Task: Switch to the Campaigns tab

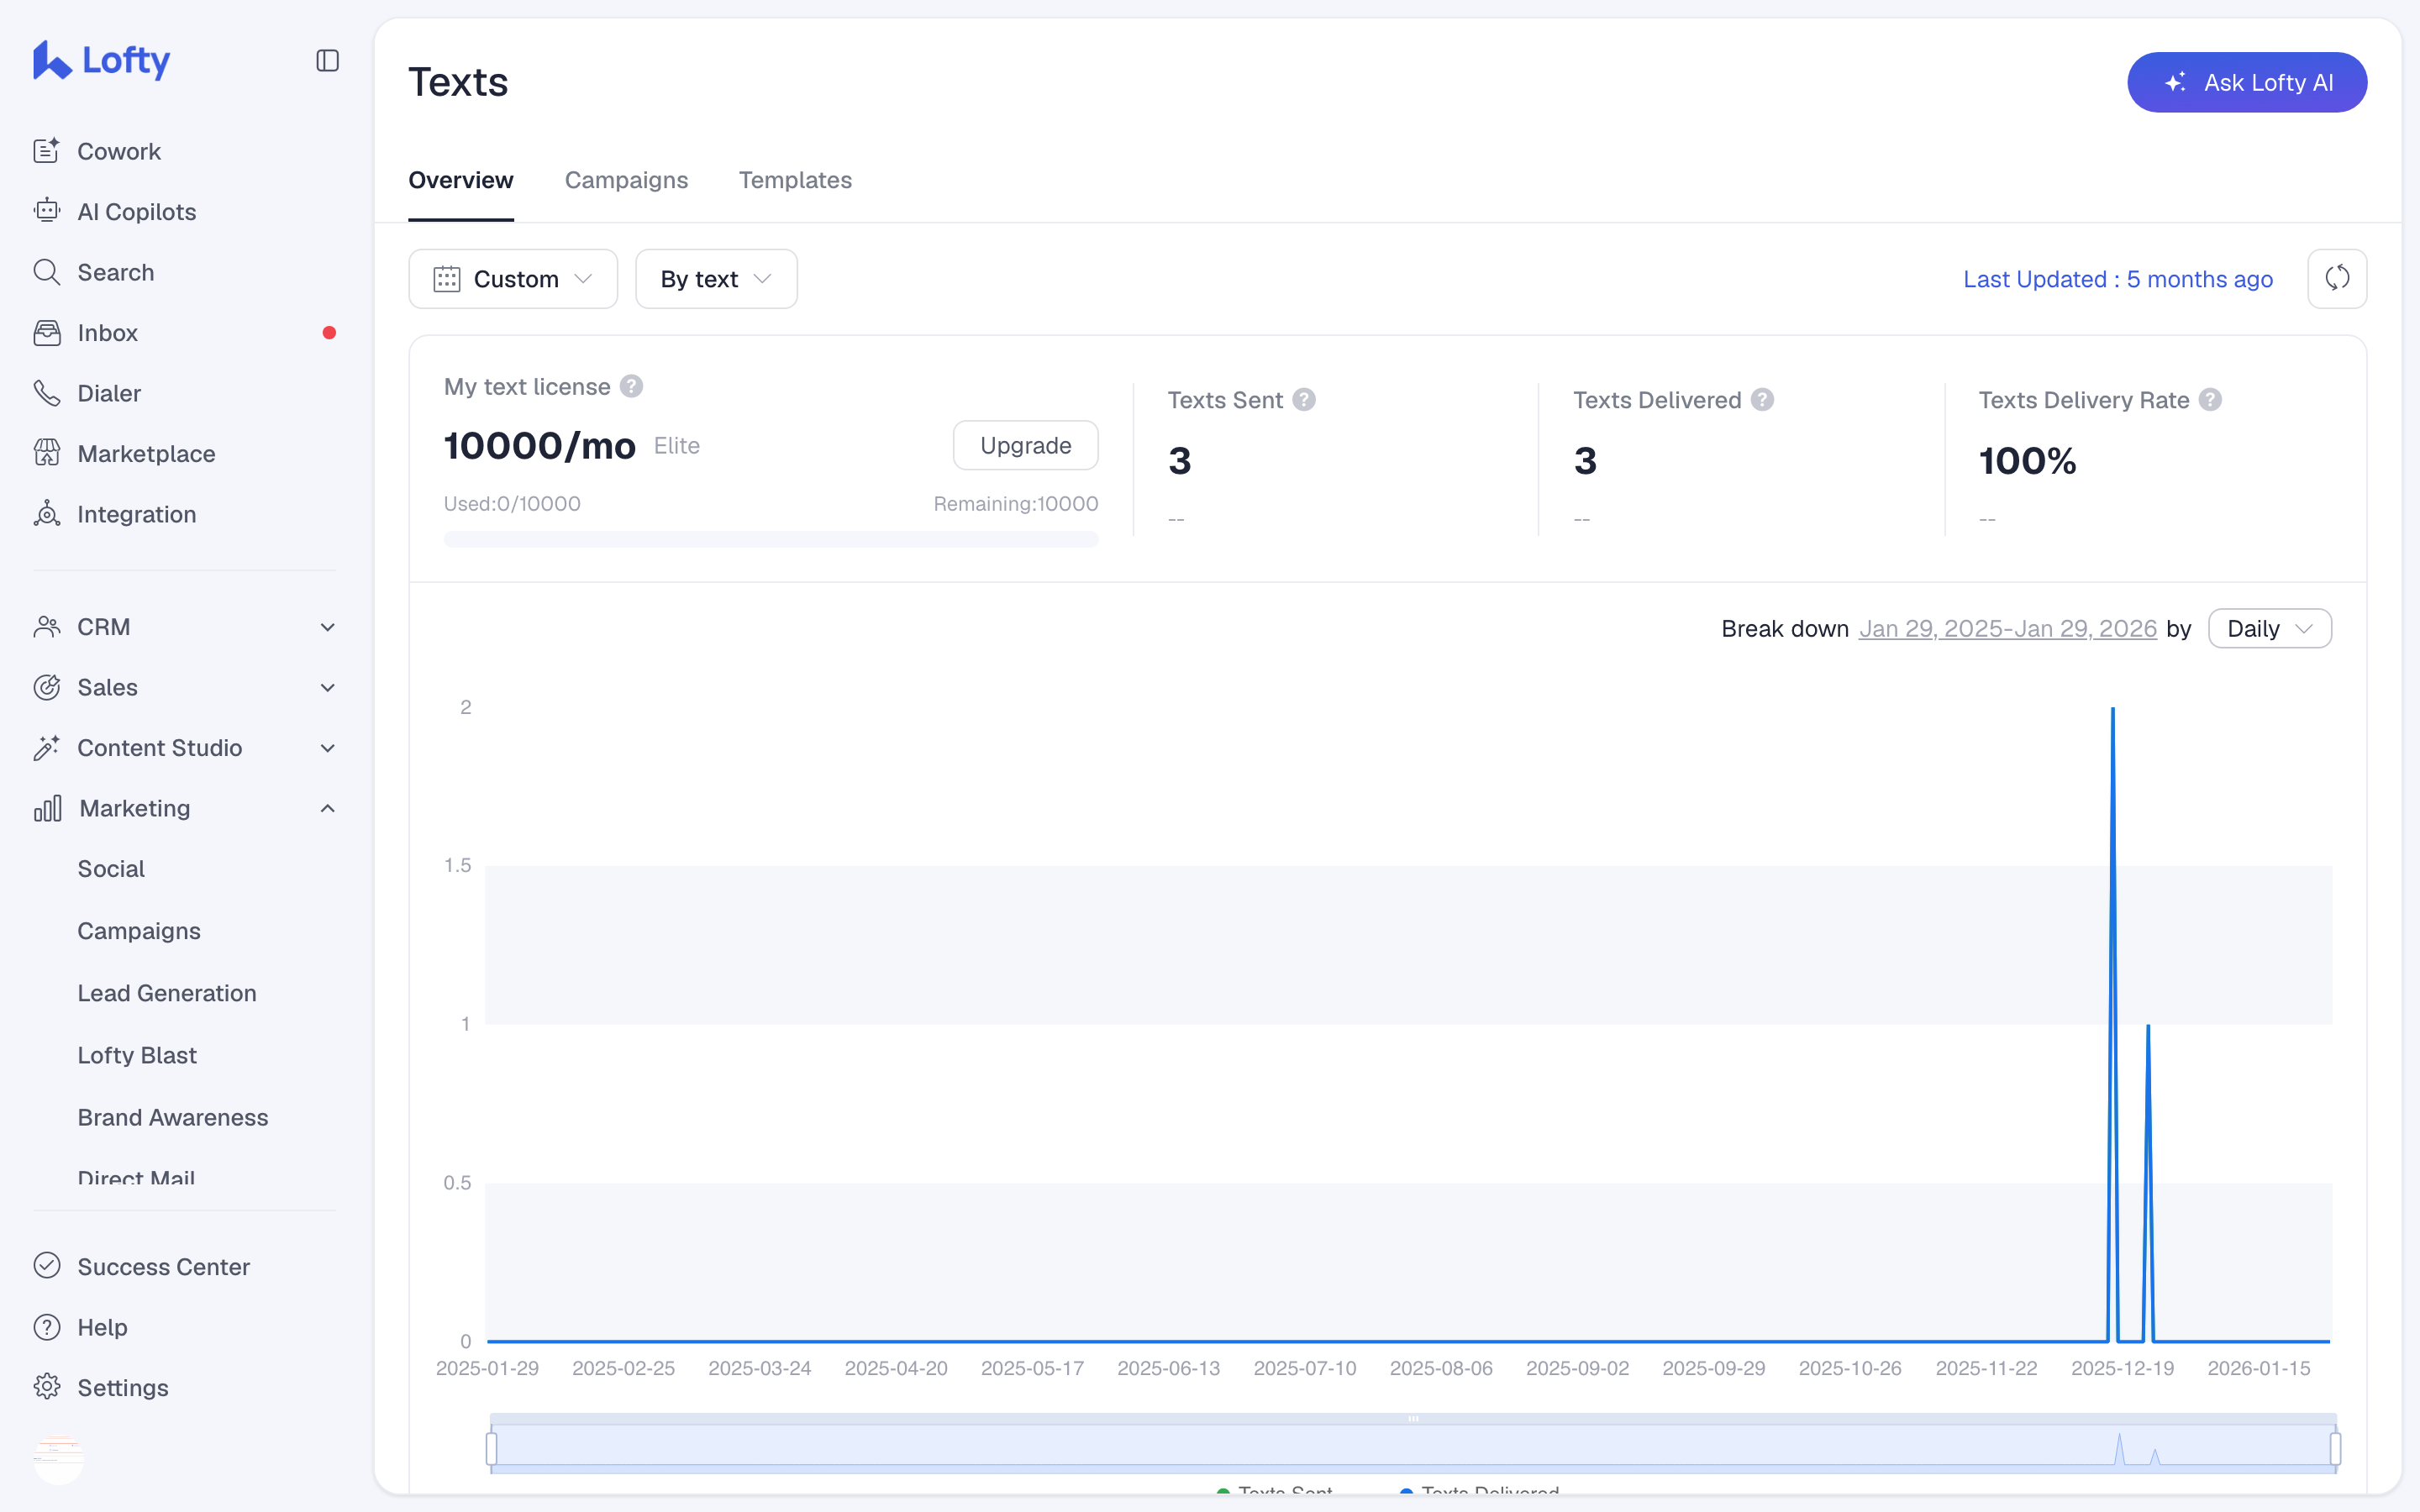Action: [626, 180]
